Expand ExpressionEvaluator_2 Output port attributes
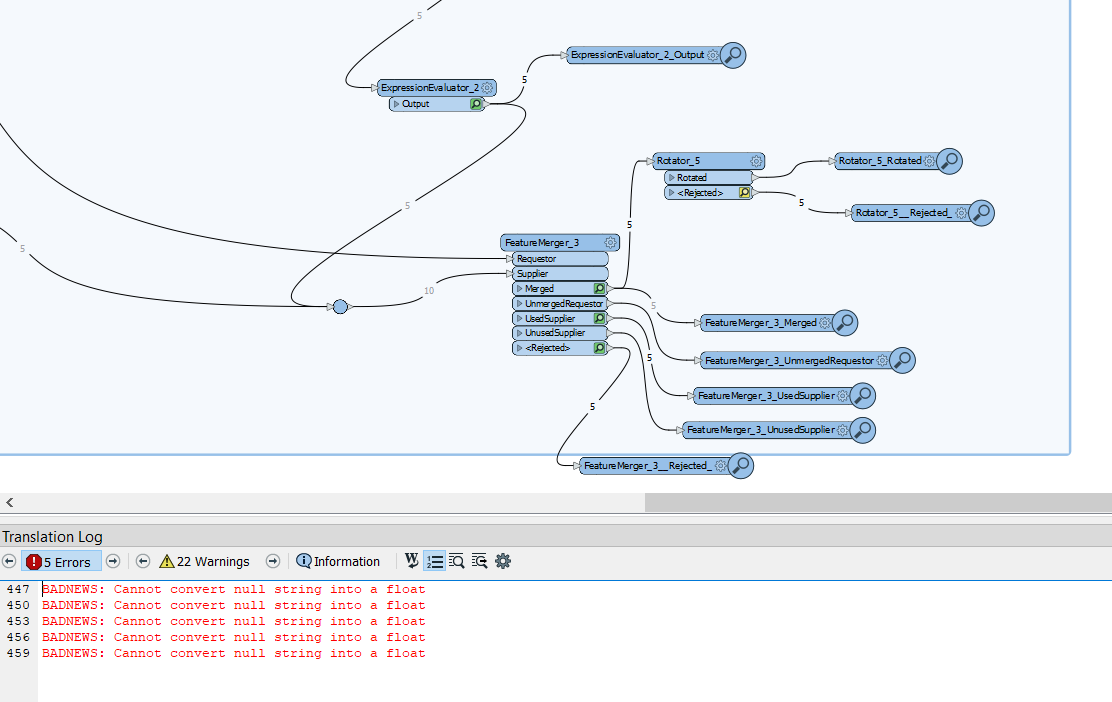 [x=396, y=104]
